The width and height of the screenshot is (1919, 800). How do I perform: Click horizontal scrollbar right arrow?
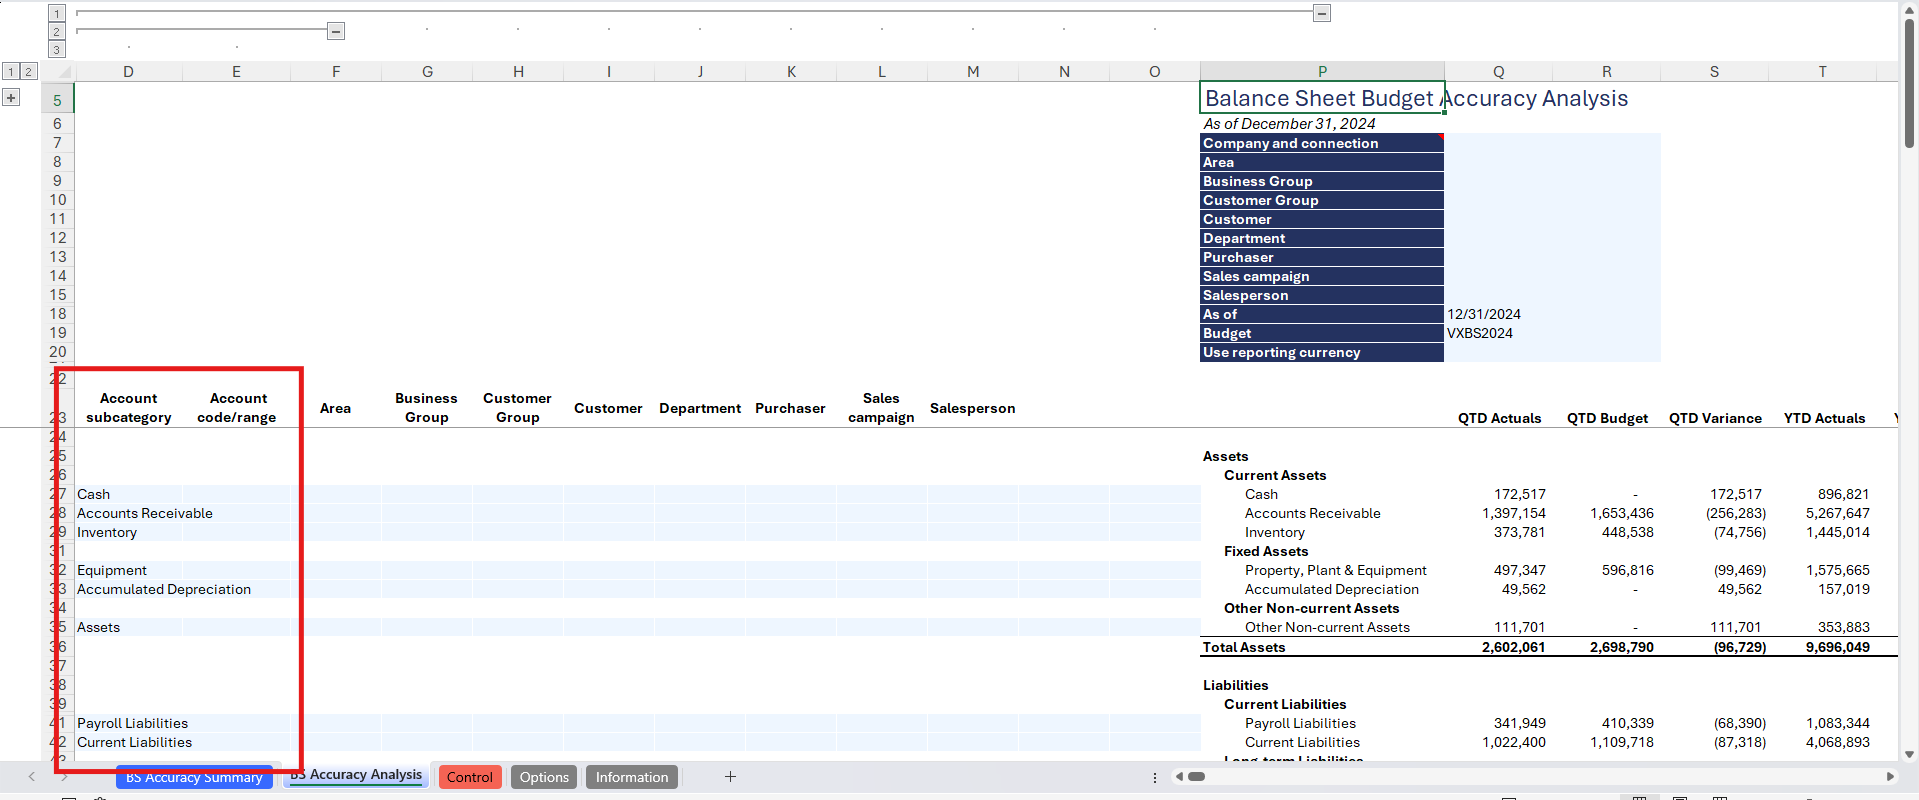tap(1889, 776)
